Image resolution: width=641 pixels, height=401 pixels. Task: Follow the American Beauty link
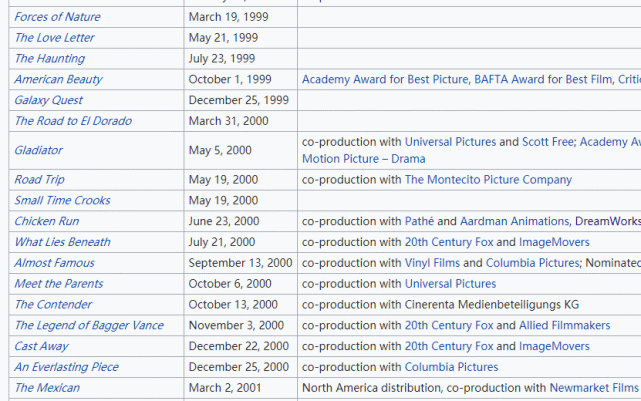(58, 79)
